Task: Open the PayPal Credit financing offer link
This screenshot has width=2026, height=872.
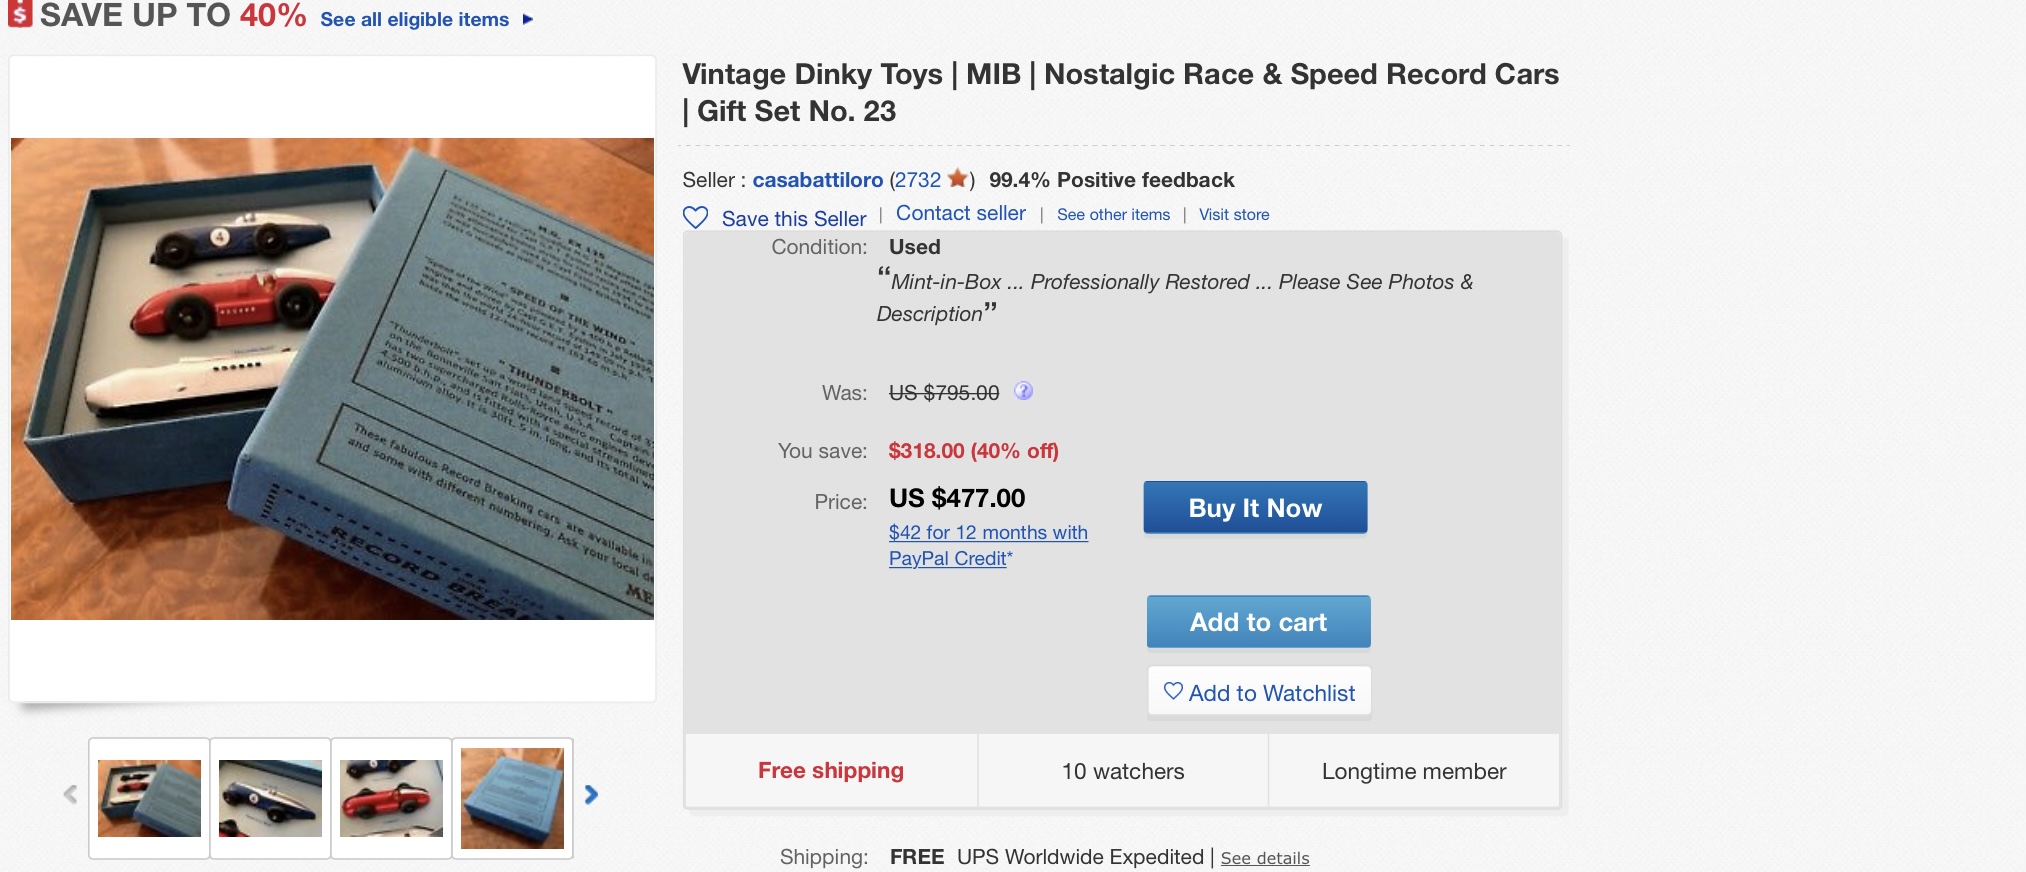Action: pyautogui.click(x=987, y=545)
